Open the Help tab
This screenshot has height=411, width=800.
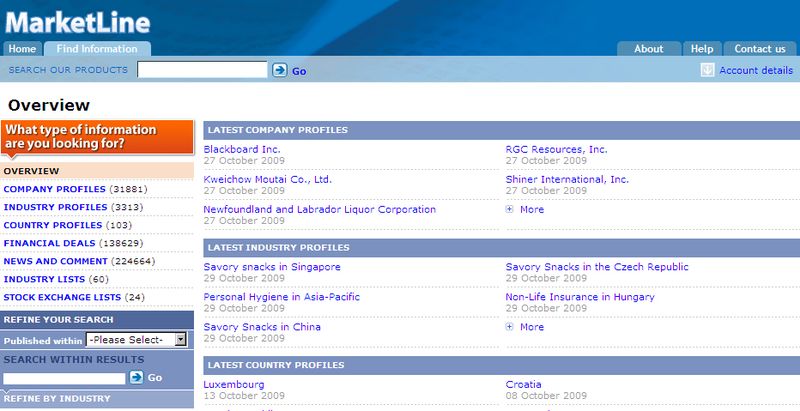tap(702, 49)
